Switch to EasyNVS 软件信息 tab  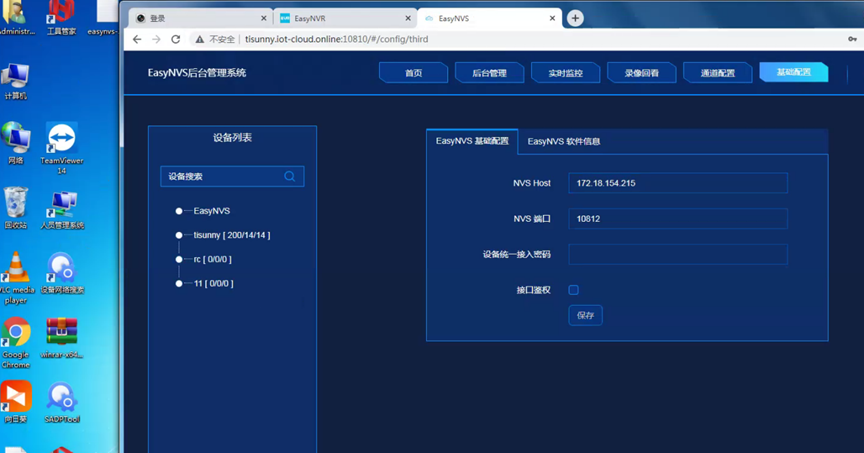(564, 142)
